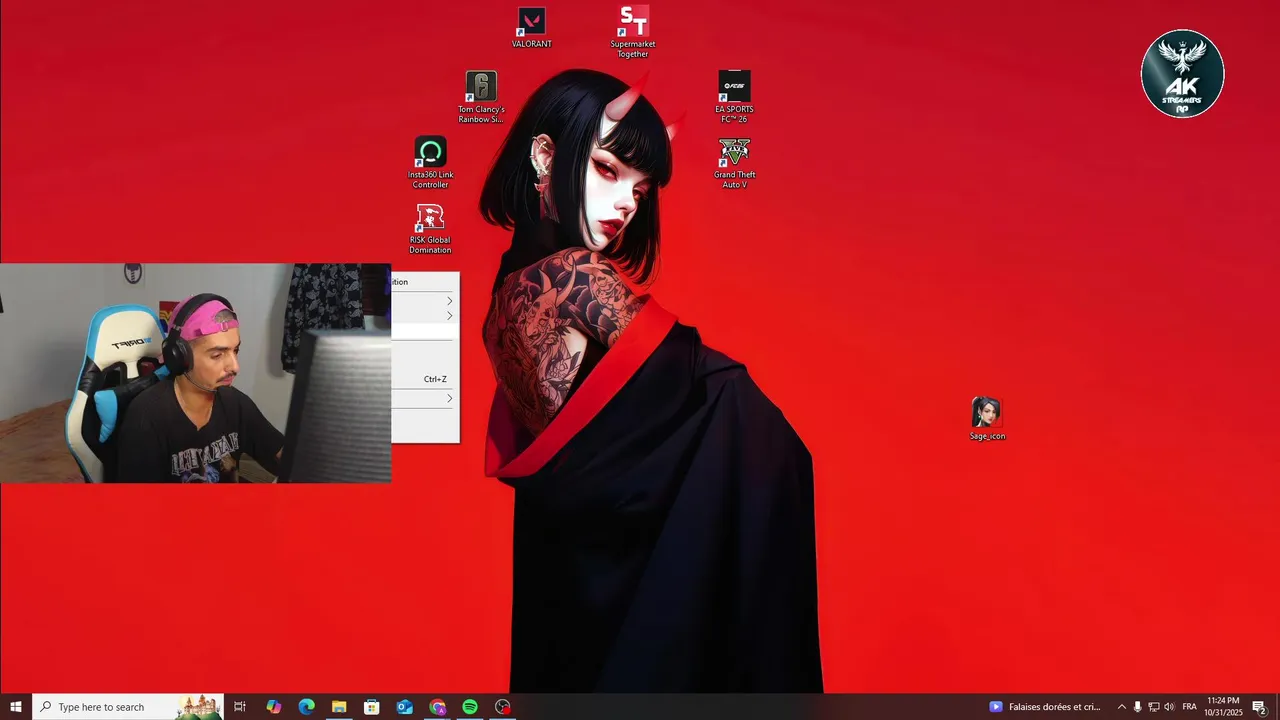
Task: Select Insta360 Link Controller icon
Action: pyautogui.click(x=430, y=163)
